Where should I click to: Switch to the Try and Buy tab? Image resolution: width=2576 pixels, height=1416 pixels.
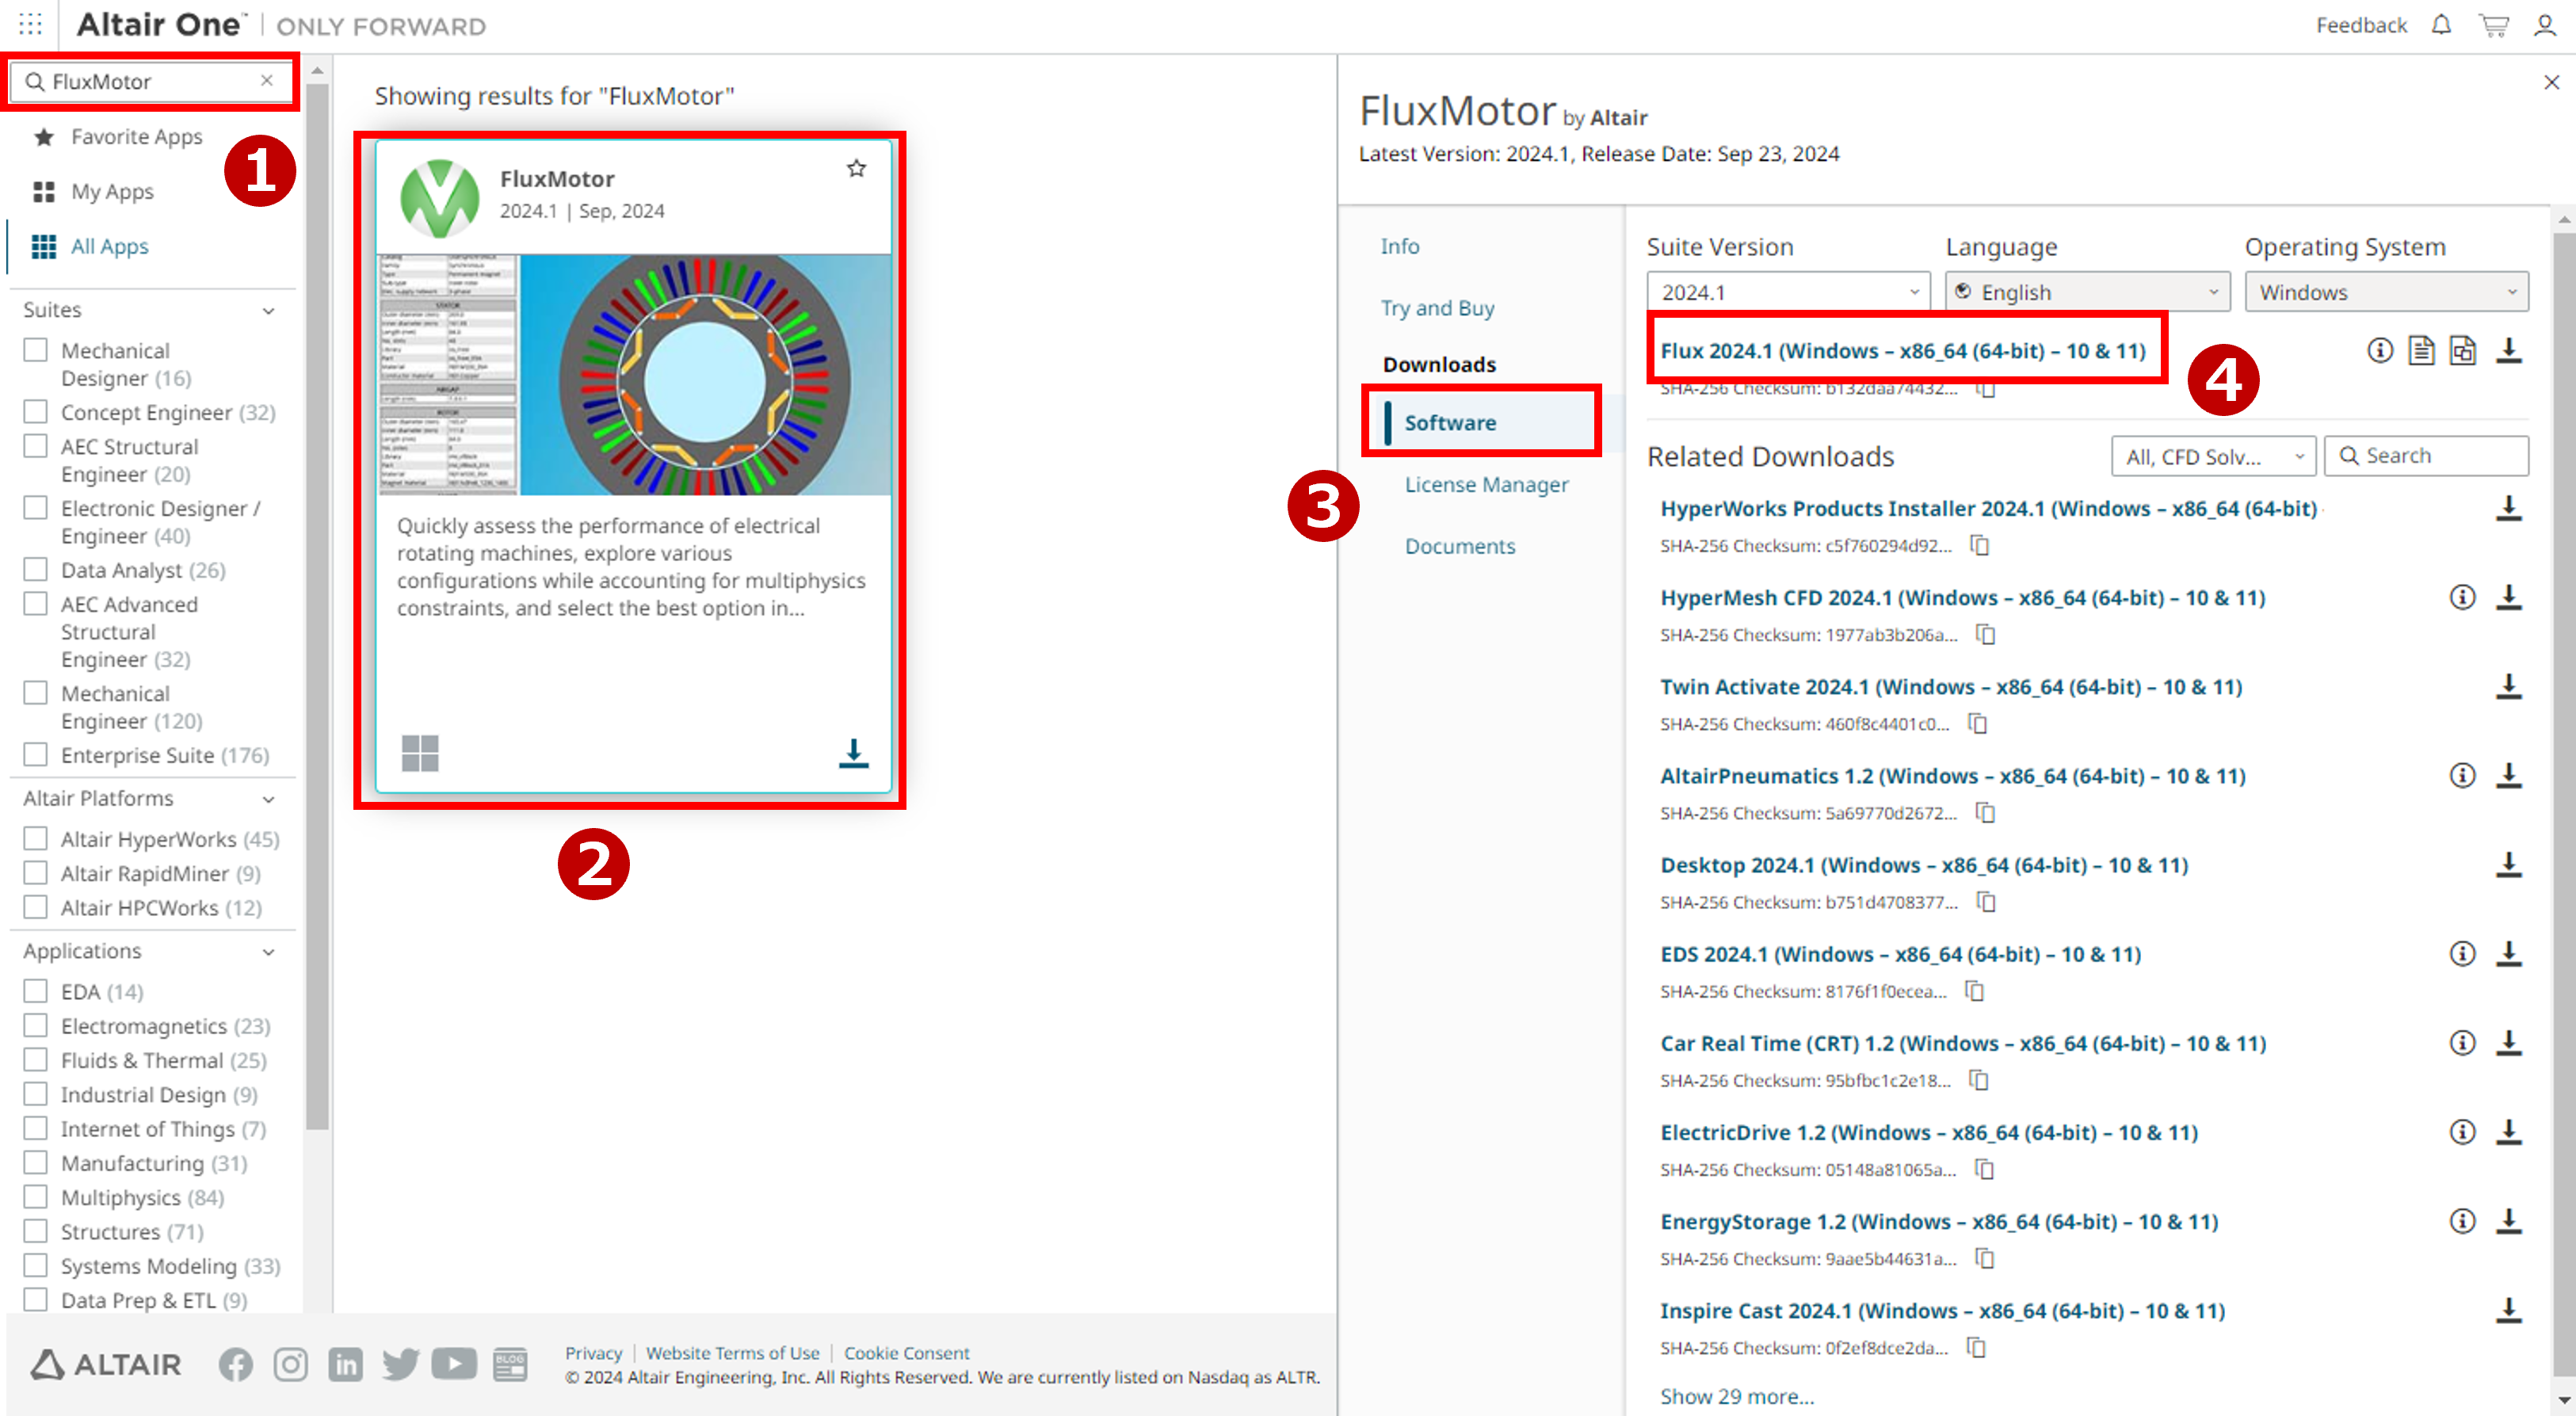[1437, 308]
